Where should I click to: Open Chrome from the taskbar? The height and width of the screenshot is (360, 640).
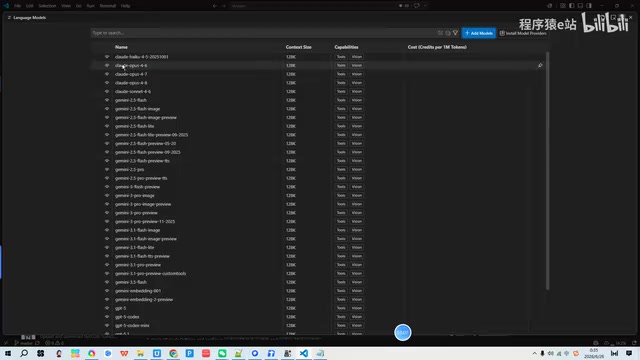(x=173, y=353)
